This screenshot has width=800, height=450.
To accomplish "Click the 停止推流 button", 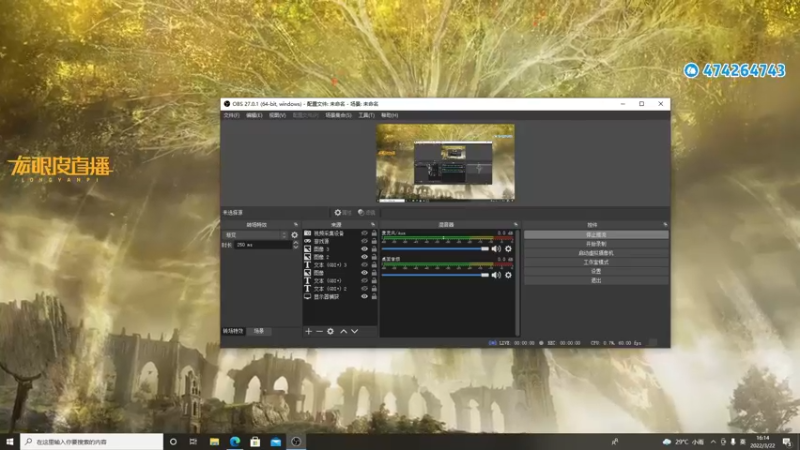I will click(x=596, y=235).
